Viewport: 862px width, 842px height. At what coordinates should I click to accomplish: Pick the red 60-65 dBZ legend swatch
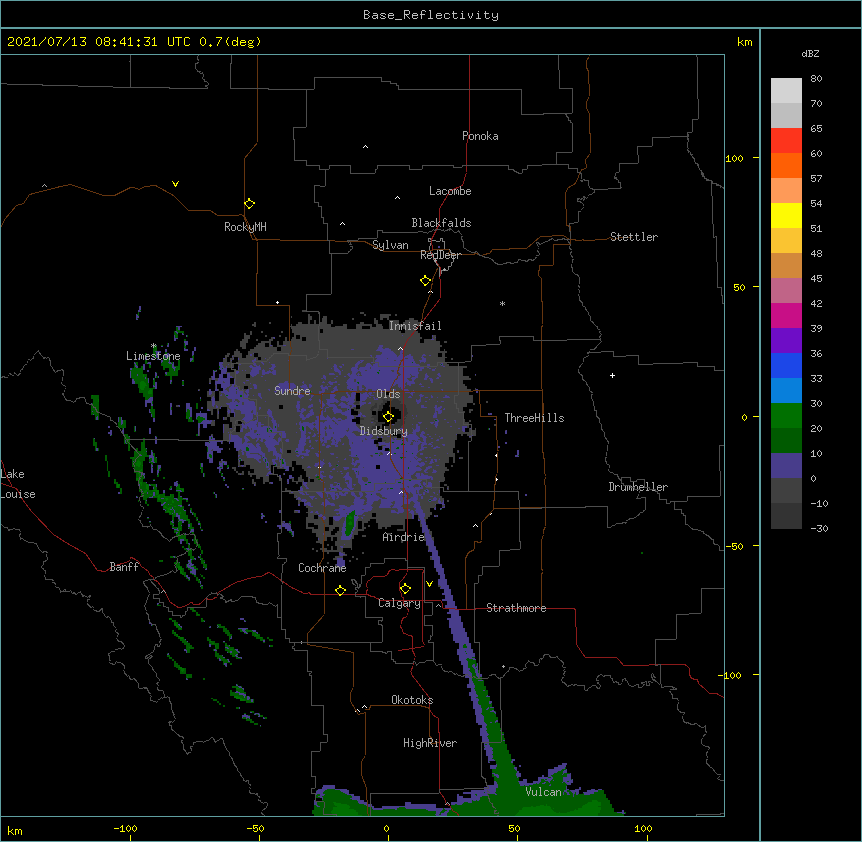pos(786,141)
